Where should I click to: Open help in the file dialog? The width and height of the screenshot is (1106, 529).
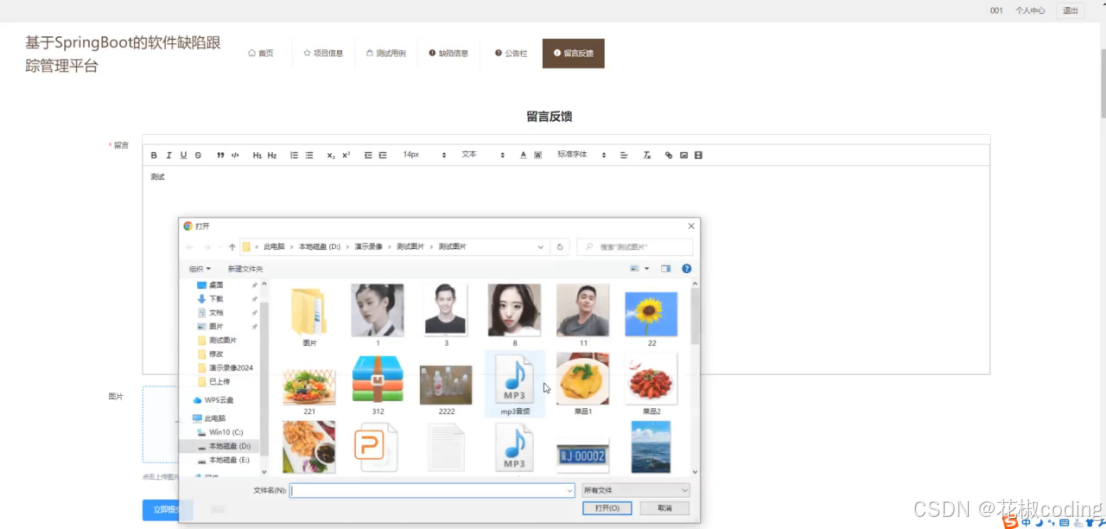click(686, 269)
